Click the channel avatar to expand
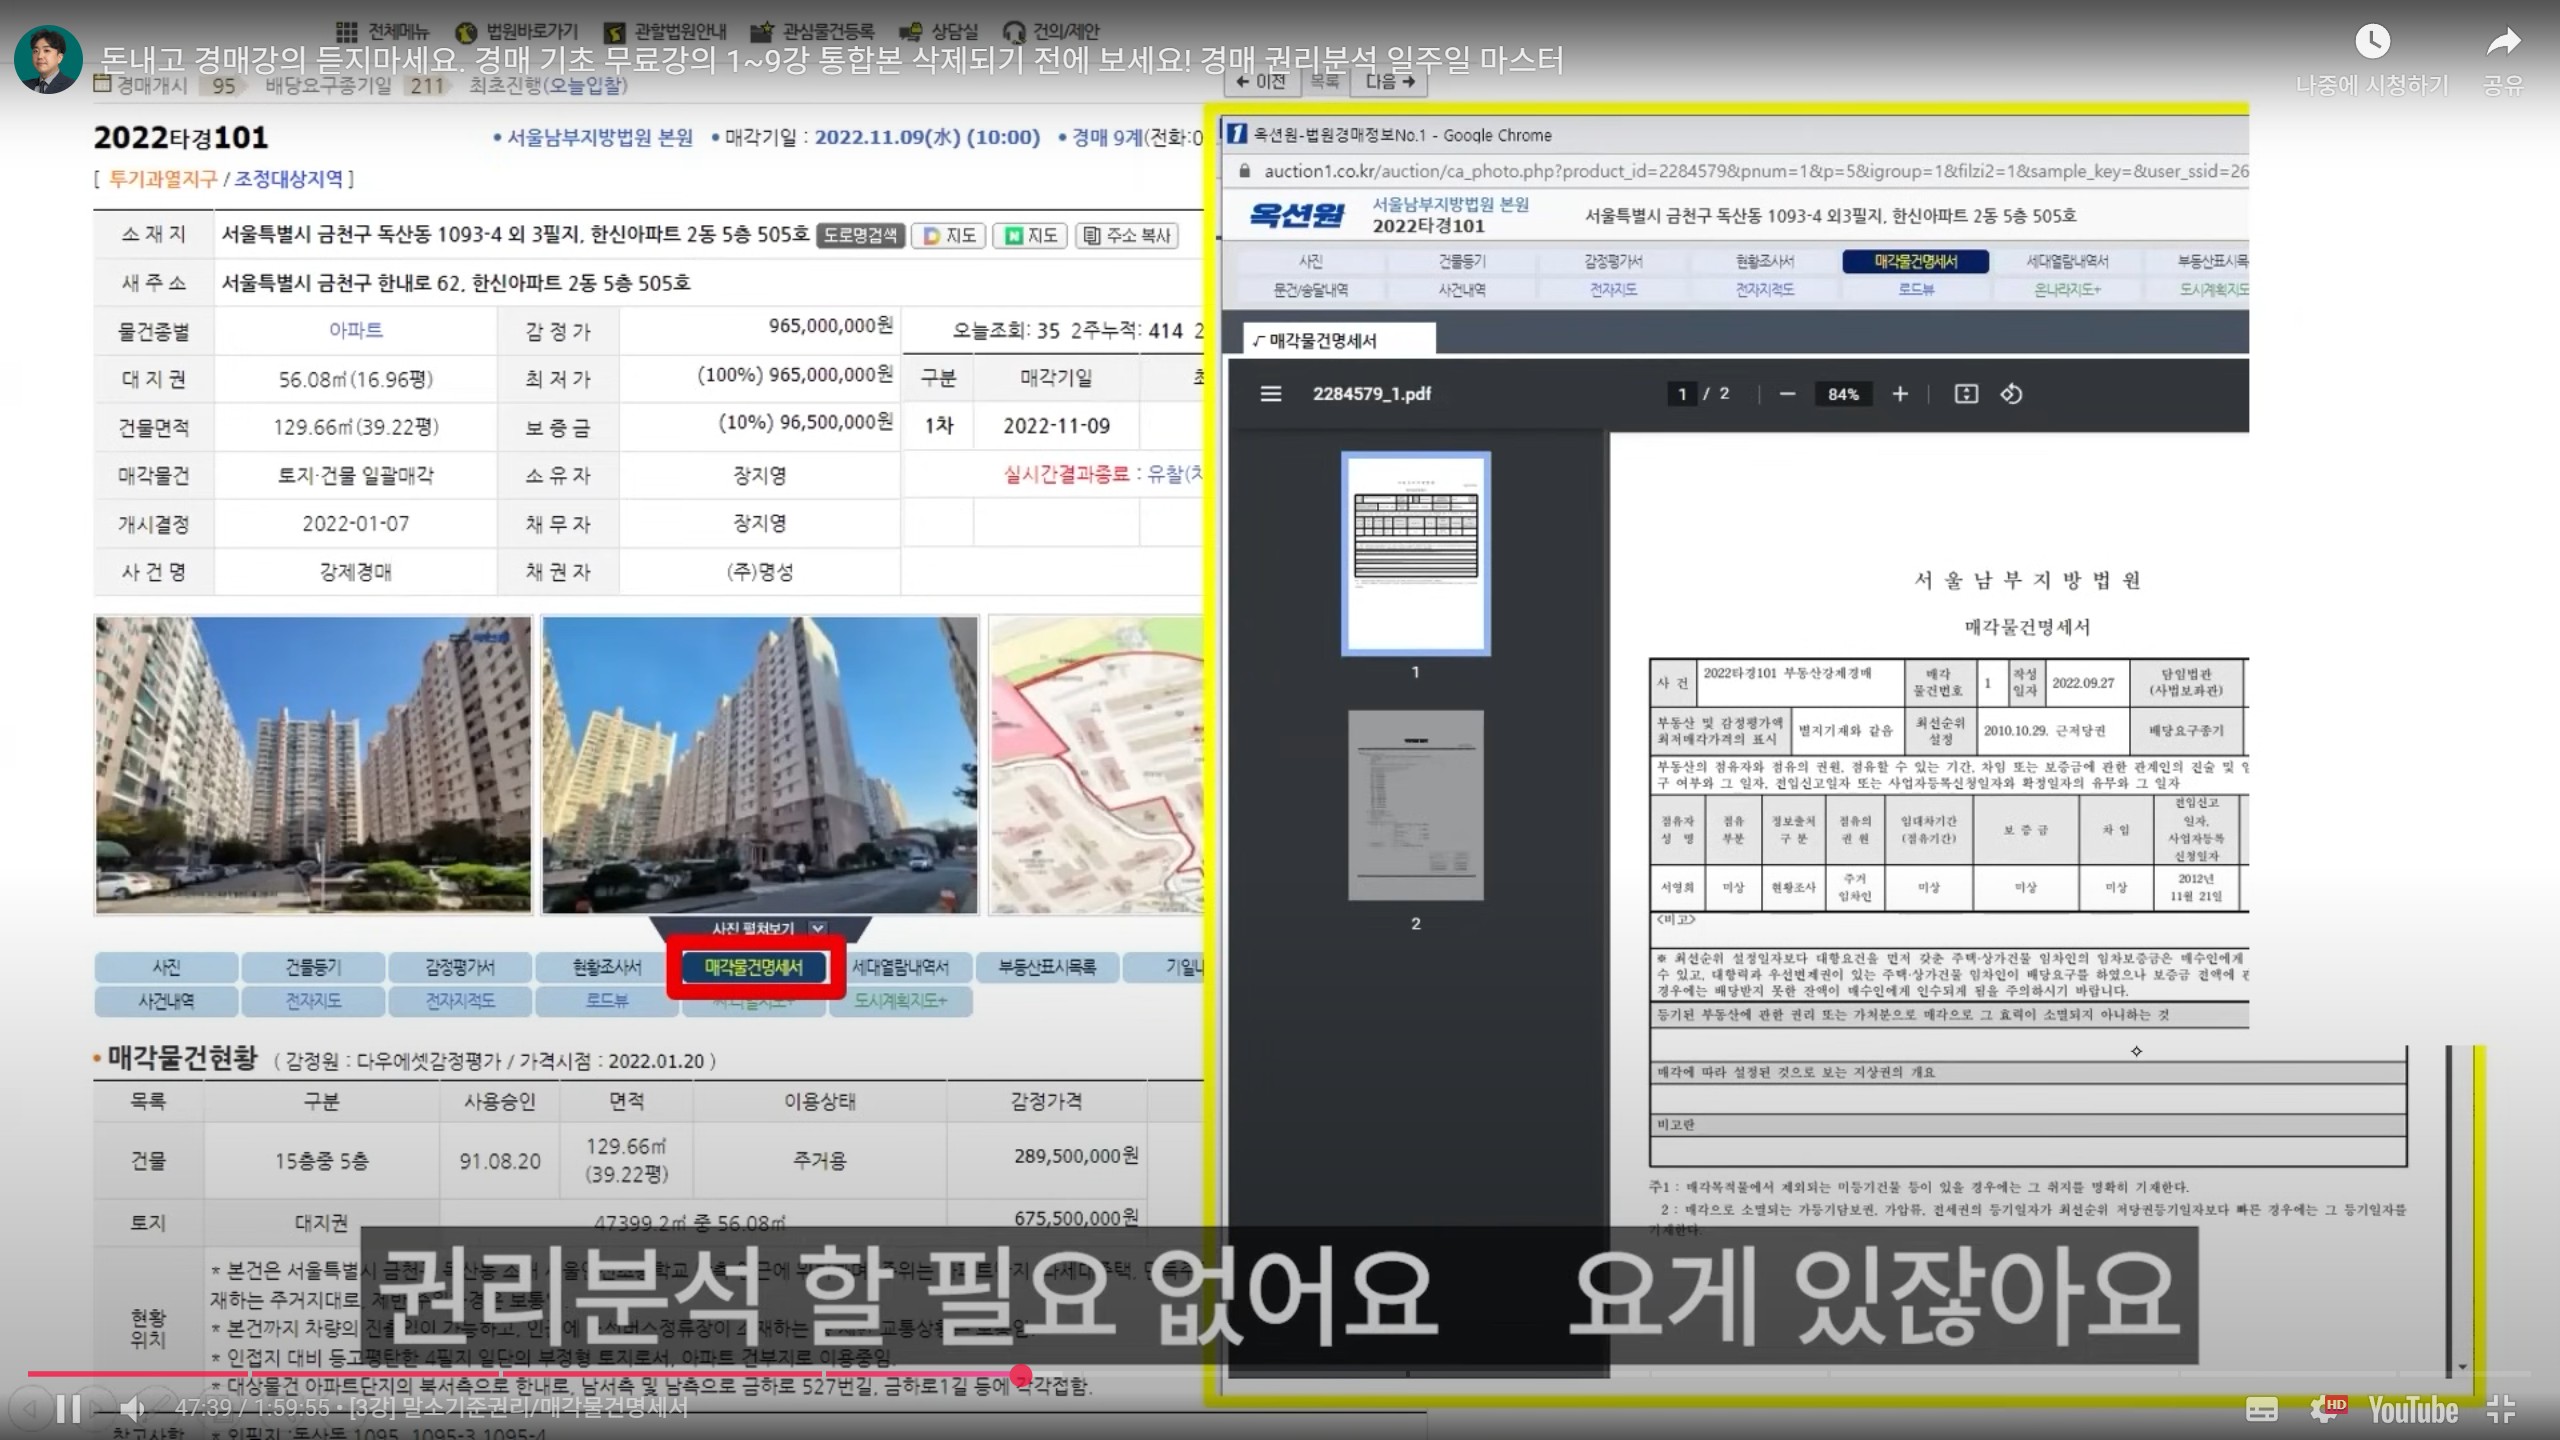The height and width of the screenshot is (1440, 2560). [x=48, y=60]
